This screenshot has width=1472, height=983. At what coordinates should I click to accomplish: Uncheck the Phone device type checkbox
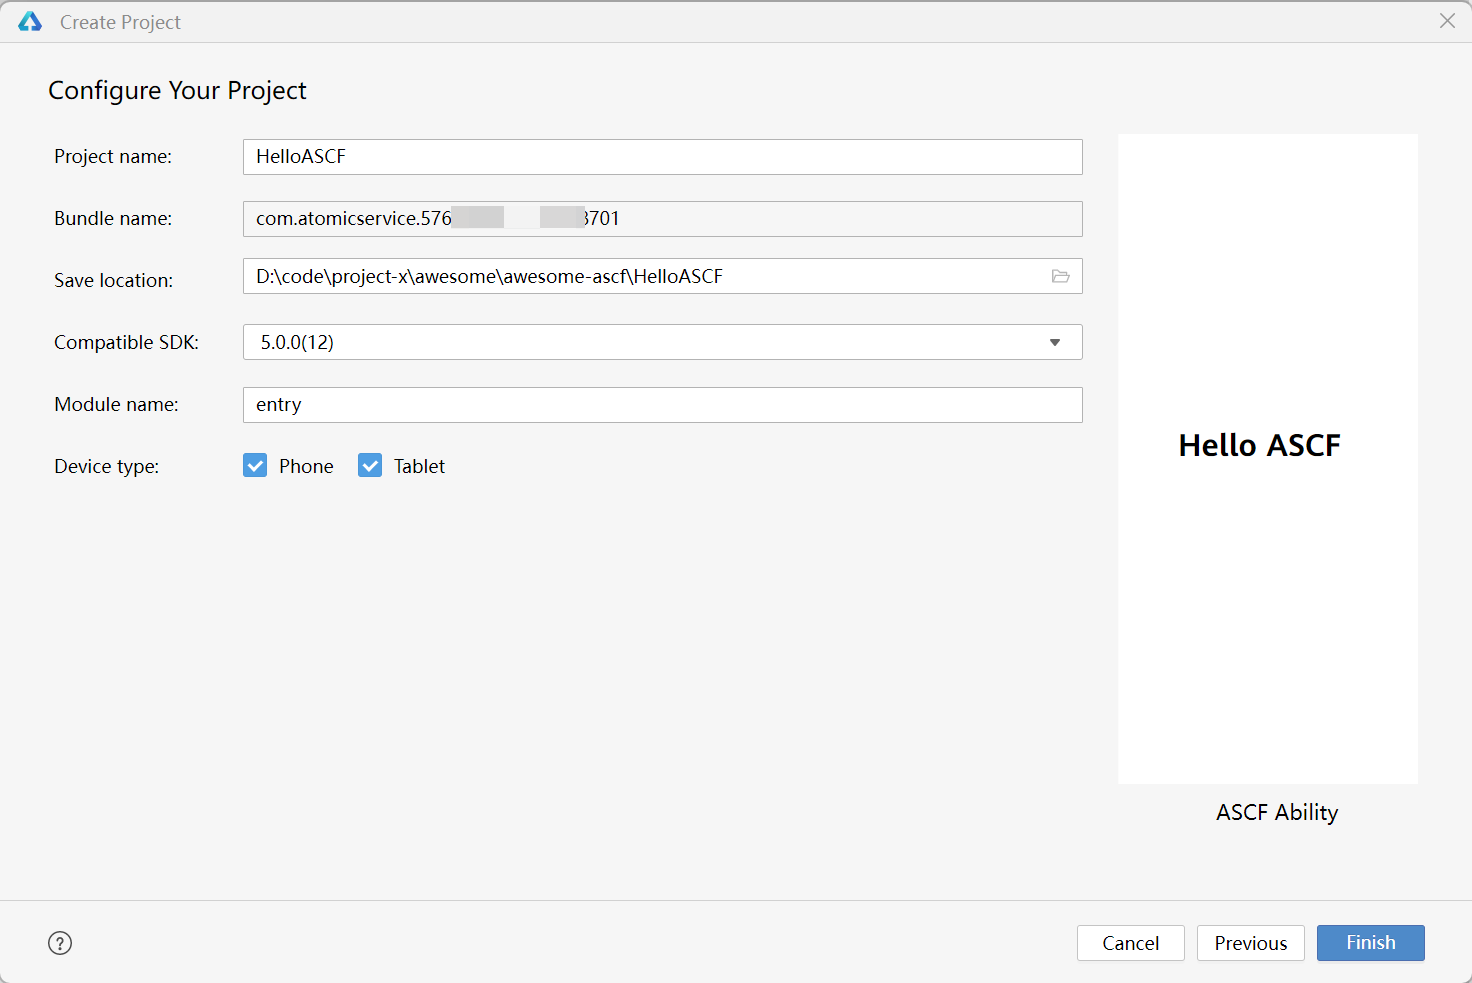(255, 465)
